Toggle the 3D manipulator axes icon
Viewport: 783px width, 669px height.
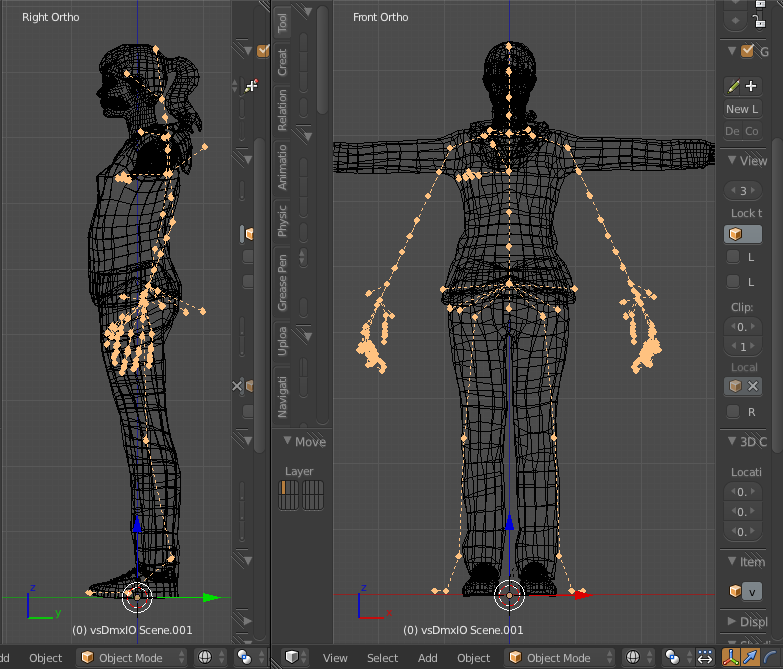coord(731,657)
